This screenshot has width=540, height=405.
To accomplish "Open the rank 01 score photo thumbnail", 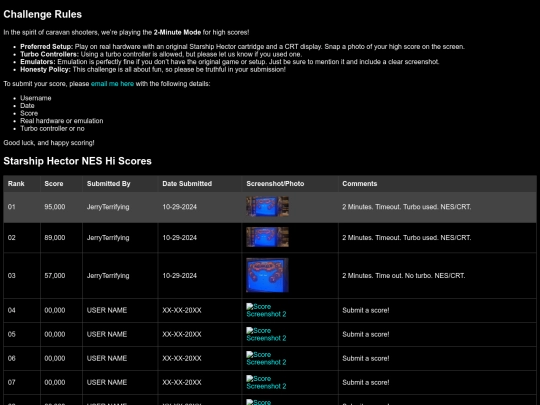I will (x=267, y=207).
